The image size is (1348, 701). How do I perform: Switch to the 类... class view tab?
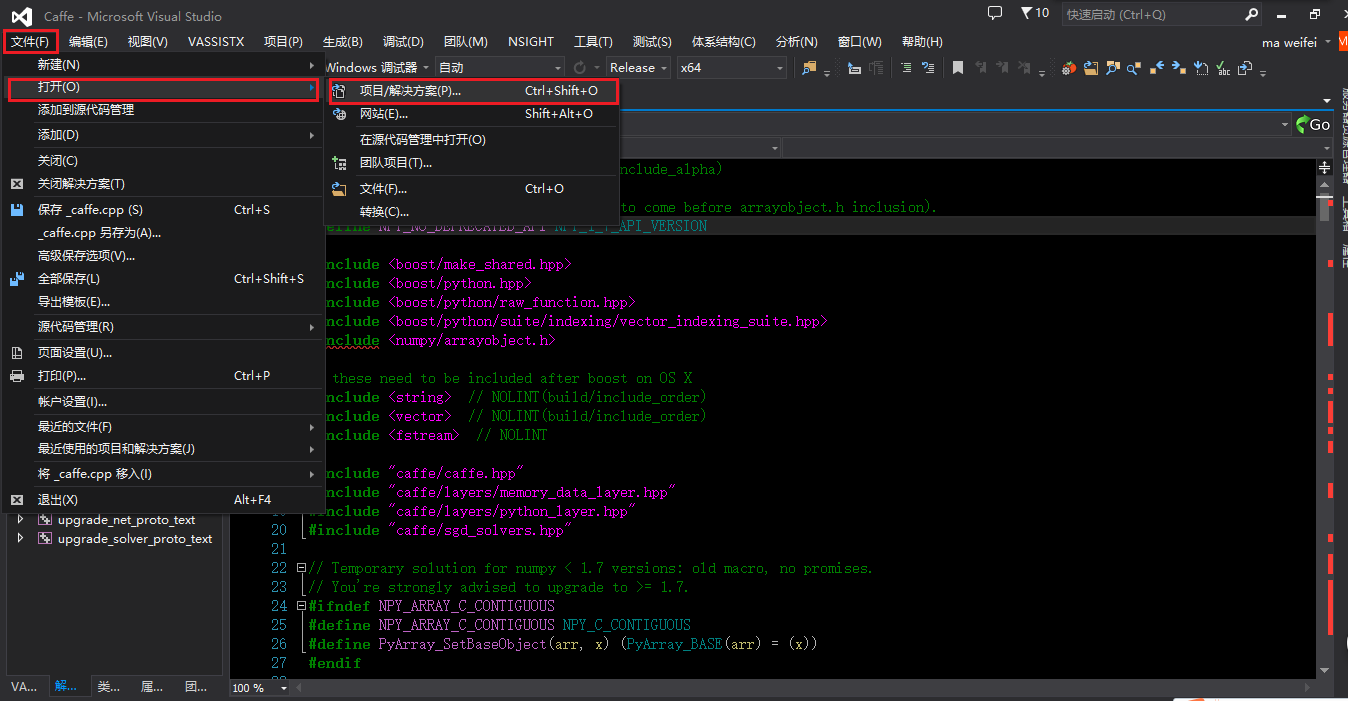tap(109, 687)
